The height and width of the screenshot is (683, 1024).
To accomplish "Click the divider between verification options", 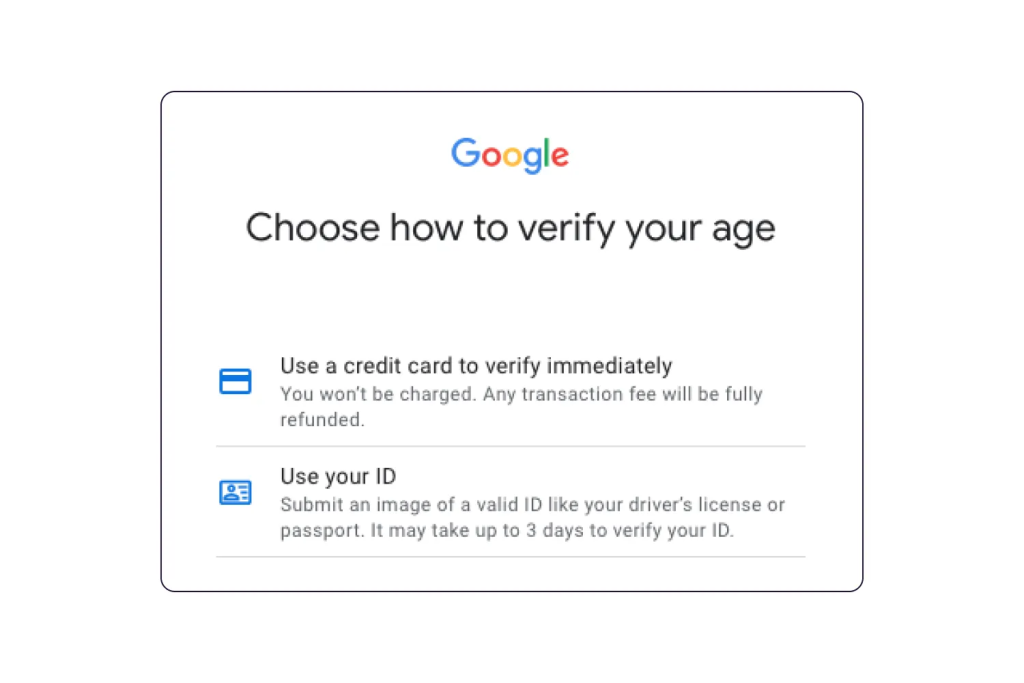I will click(510, 445).
